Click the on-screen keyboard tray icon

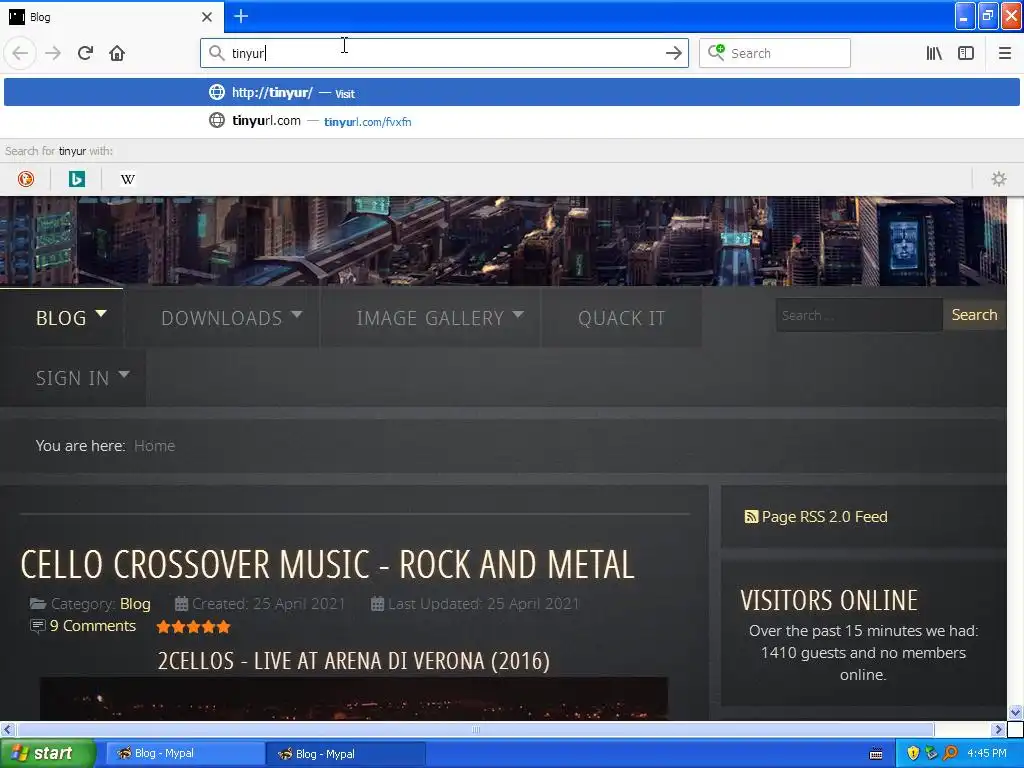pyautogui.click(x=876, y=754)
